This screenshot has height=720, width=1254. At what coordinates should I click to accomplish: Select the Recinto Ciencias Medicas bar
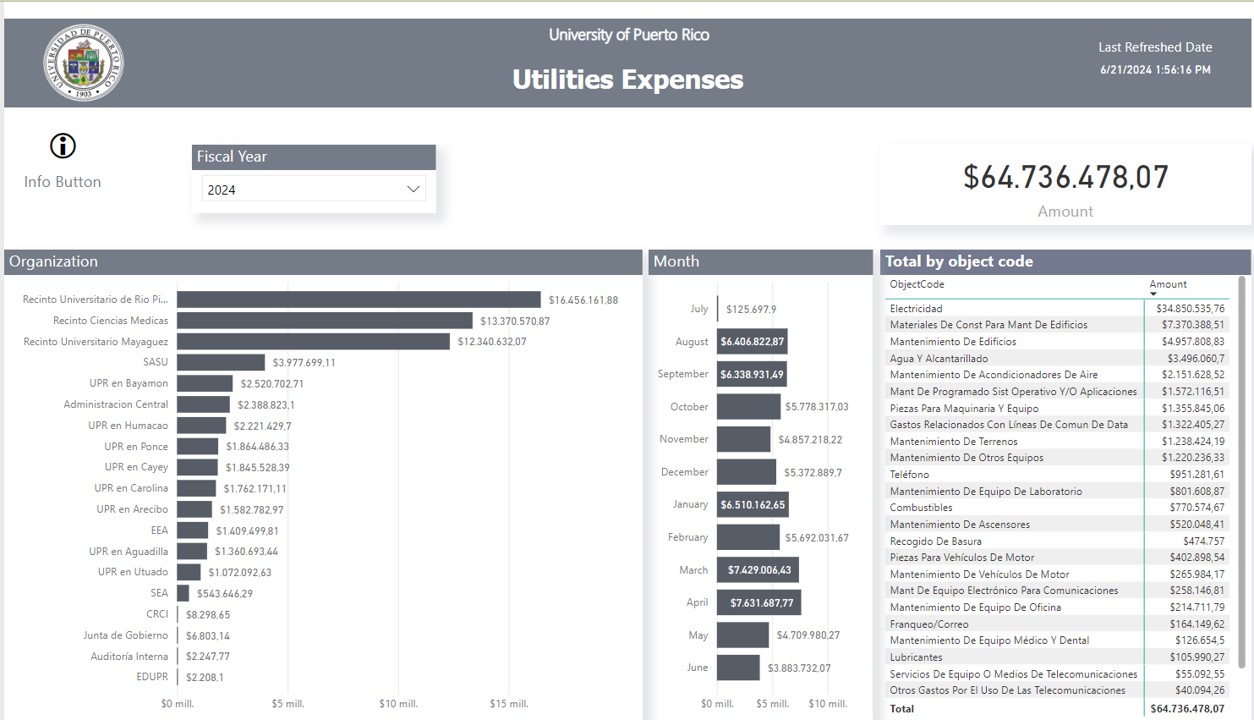pos(324,321)
